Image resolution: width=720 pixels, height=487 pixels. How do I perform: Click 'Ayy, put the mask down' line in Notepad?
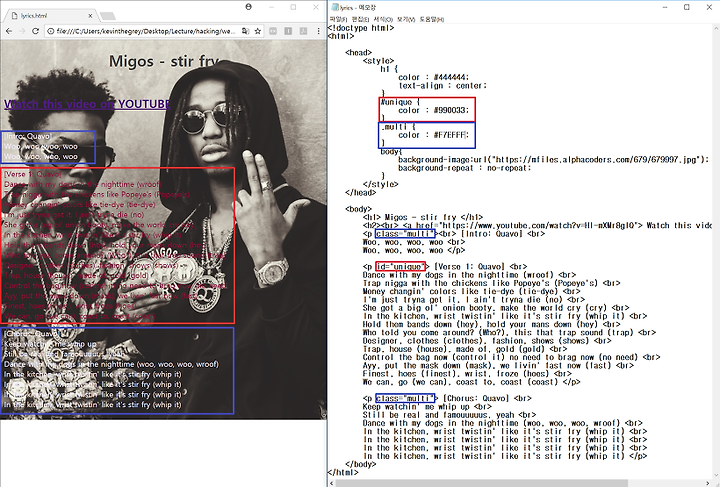pos(498,365)
